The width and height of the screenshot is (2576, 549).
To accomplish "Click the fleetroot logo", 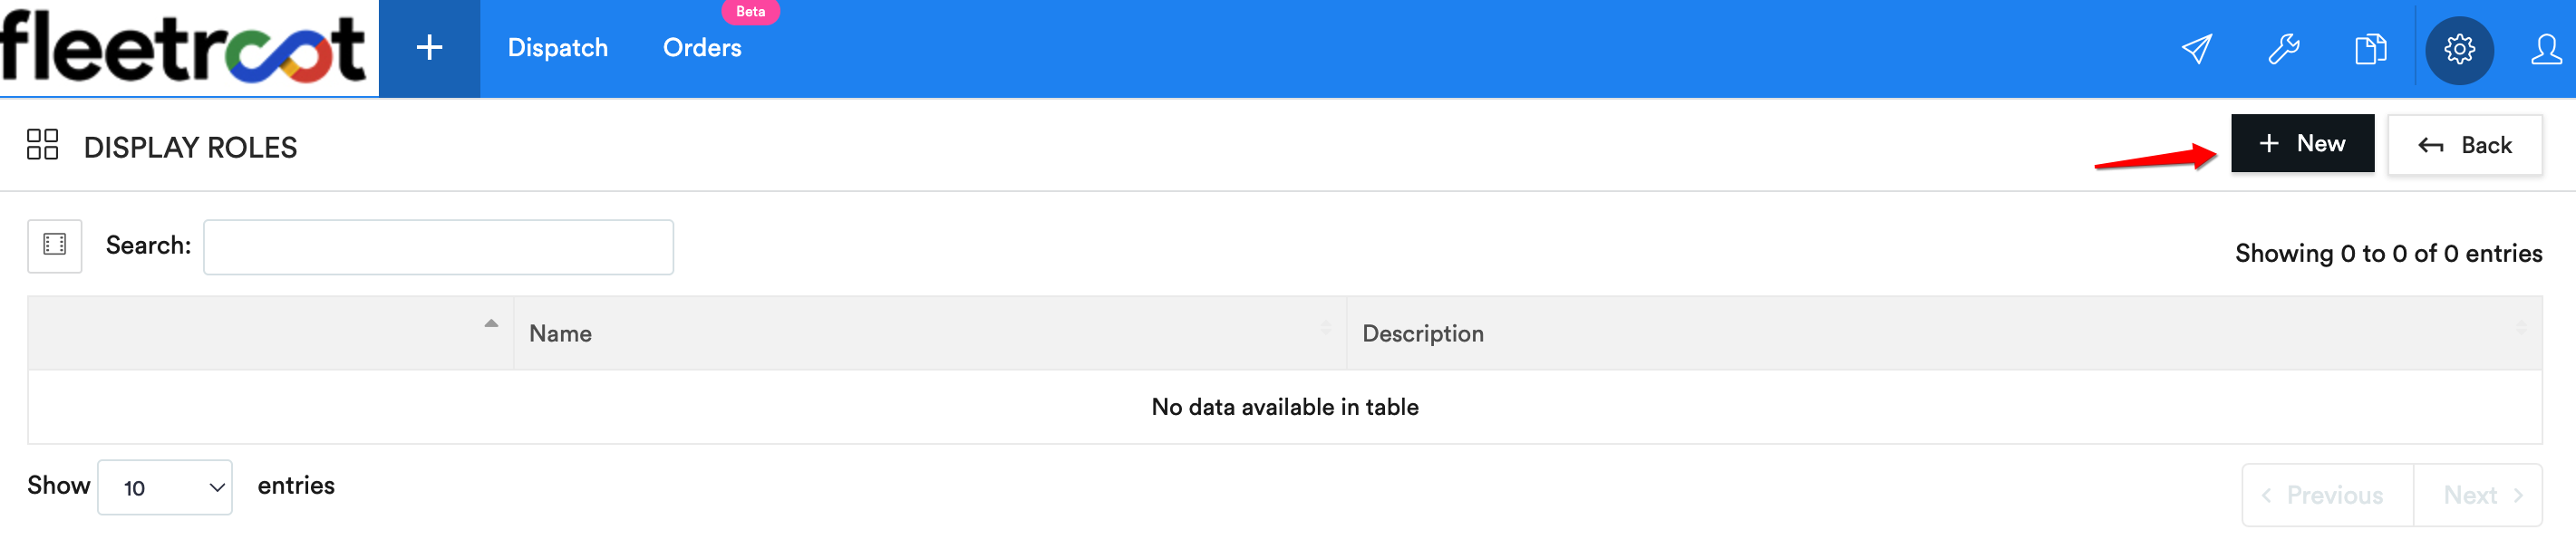I will 184,47.
